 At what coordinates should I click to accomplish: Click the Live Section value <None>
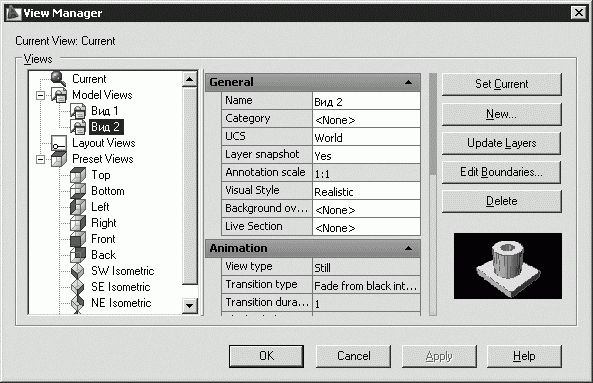366,227
